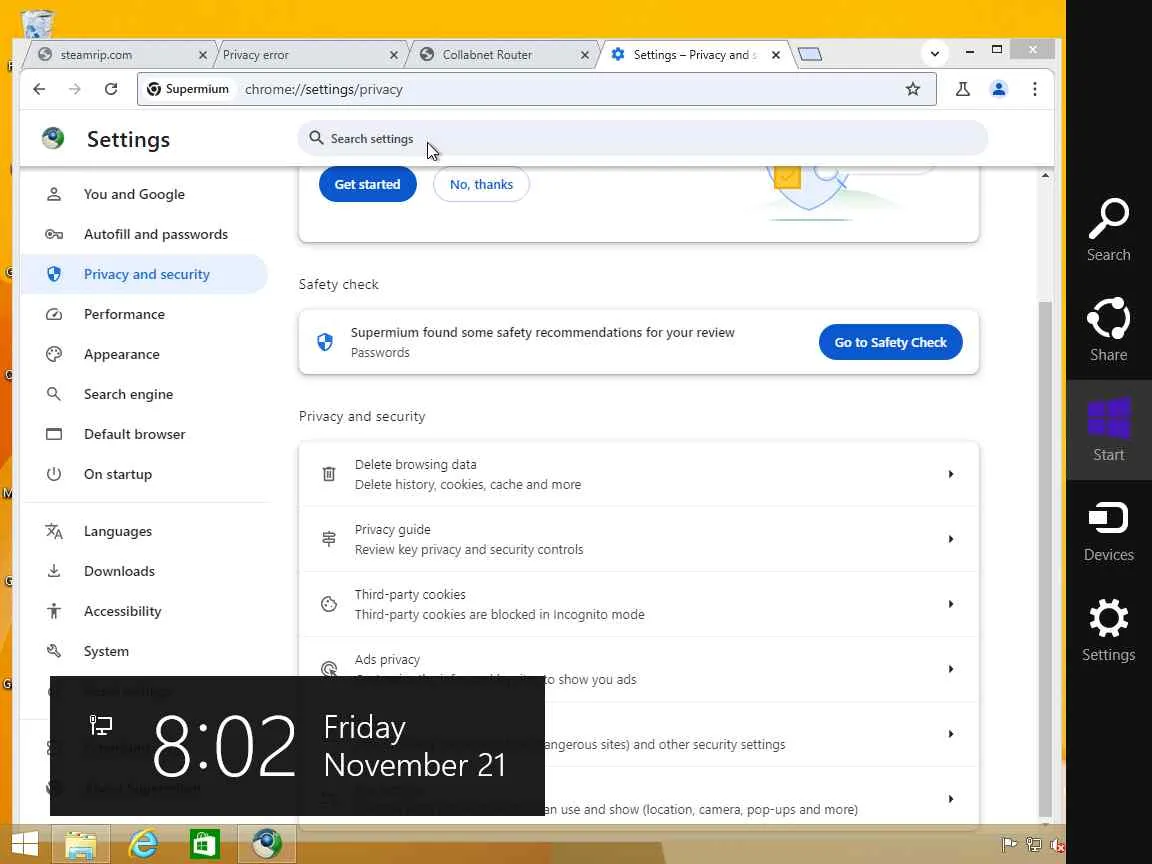Close the Collabnet Router tab

coord(585,55)
